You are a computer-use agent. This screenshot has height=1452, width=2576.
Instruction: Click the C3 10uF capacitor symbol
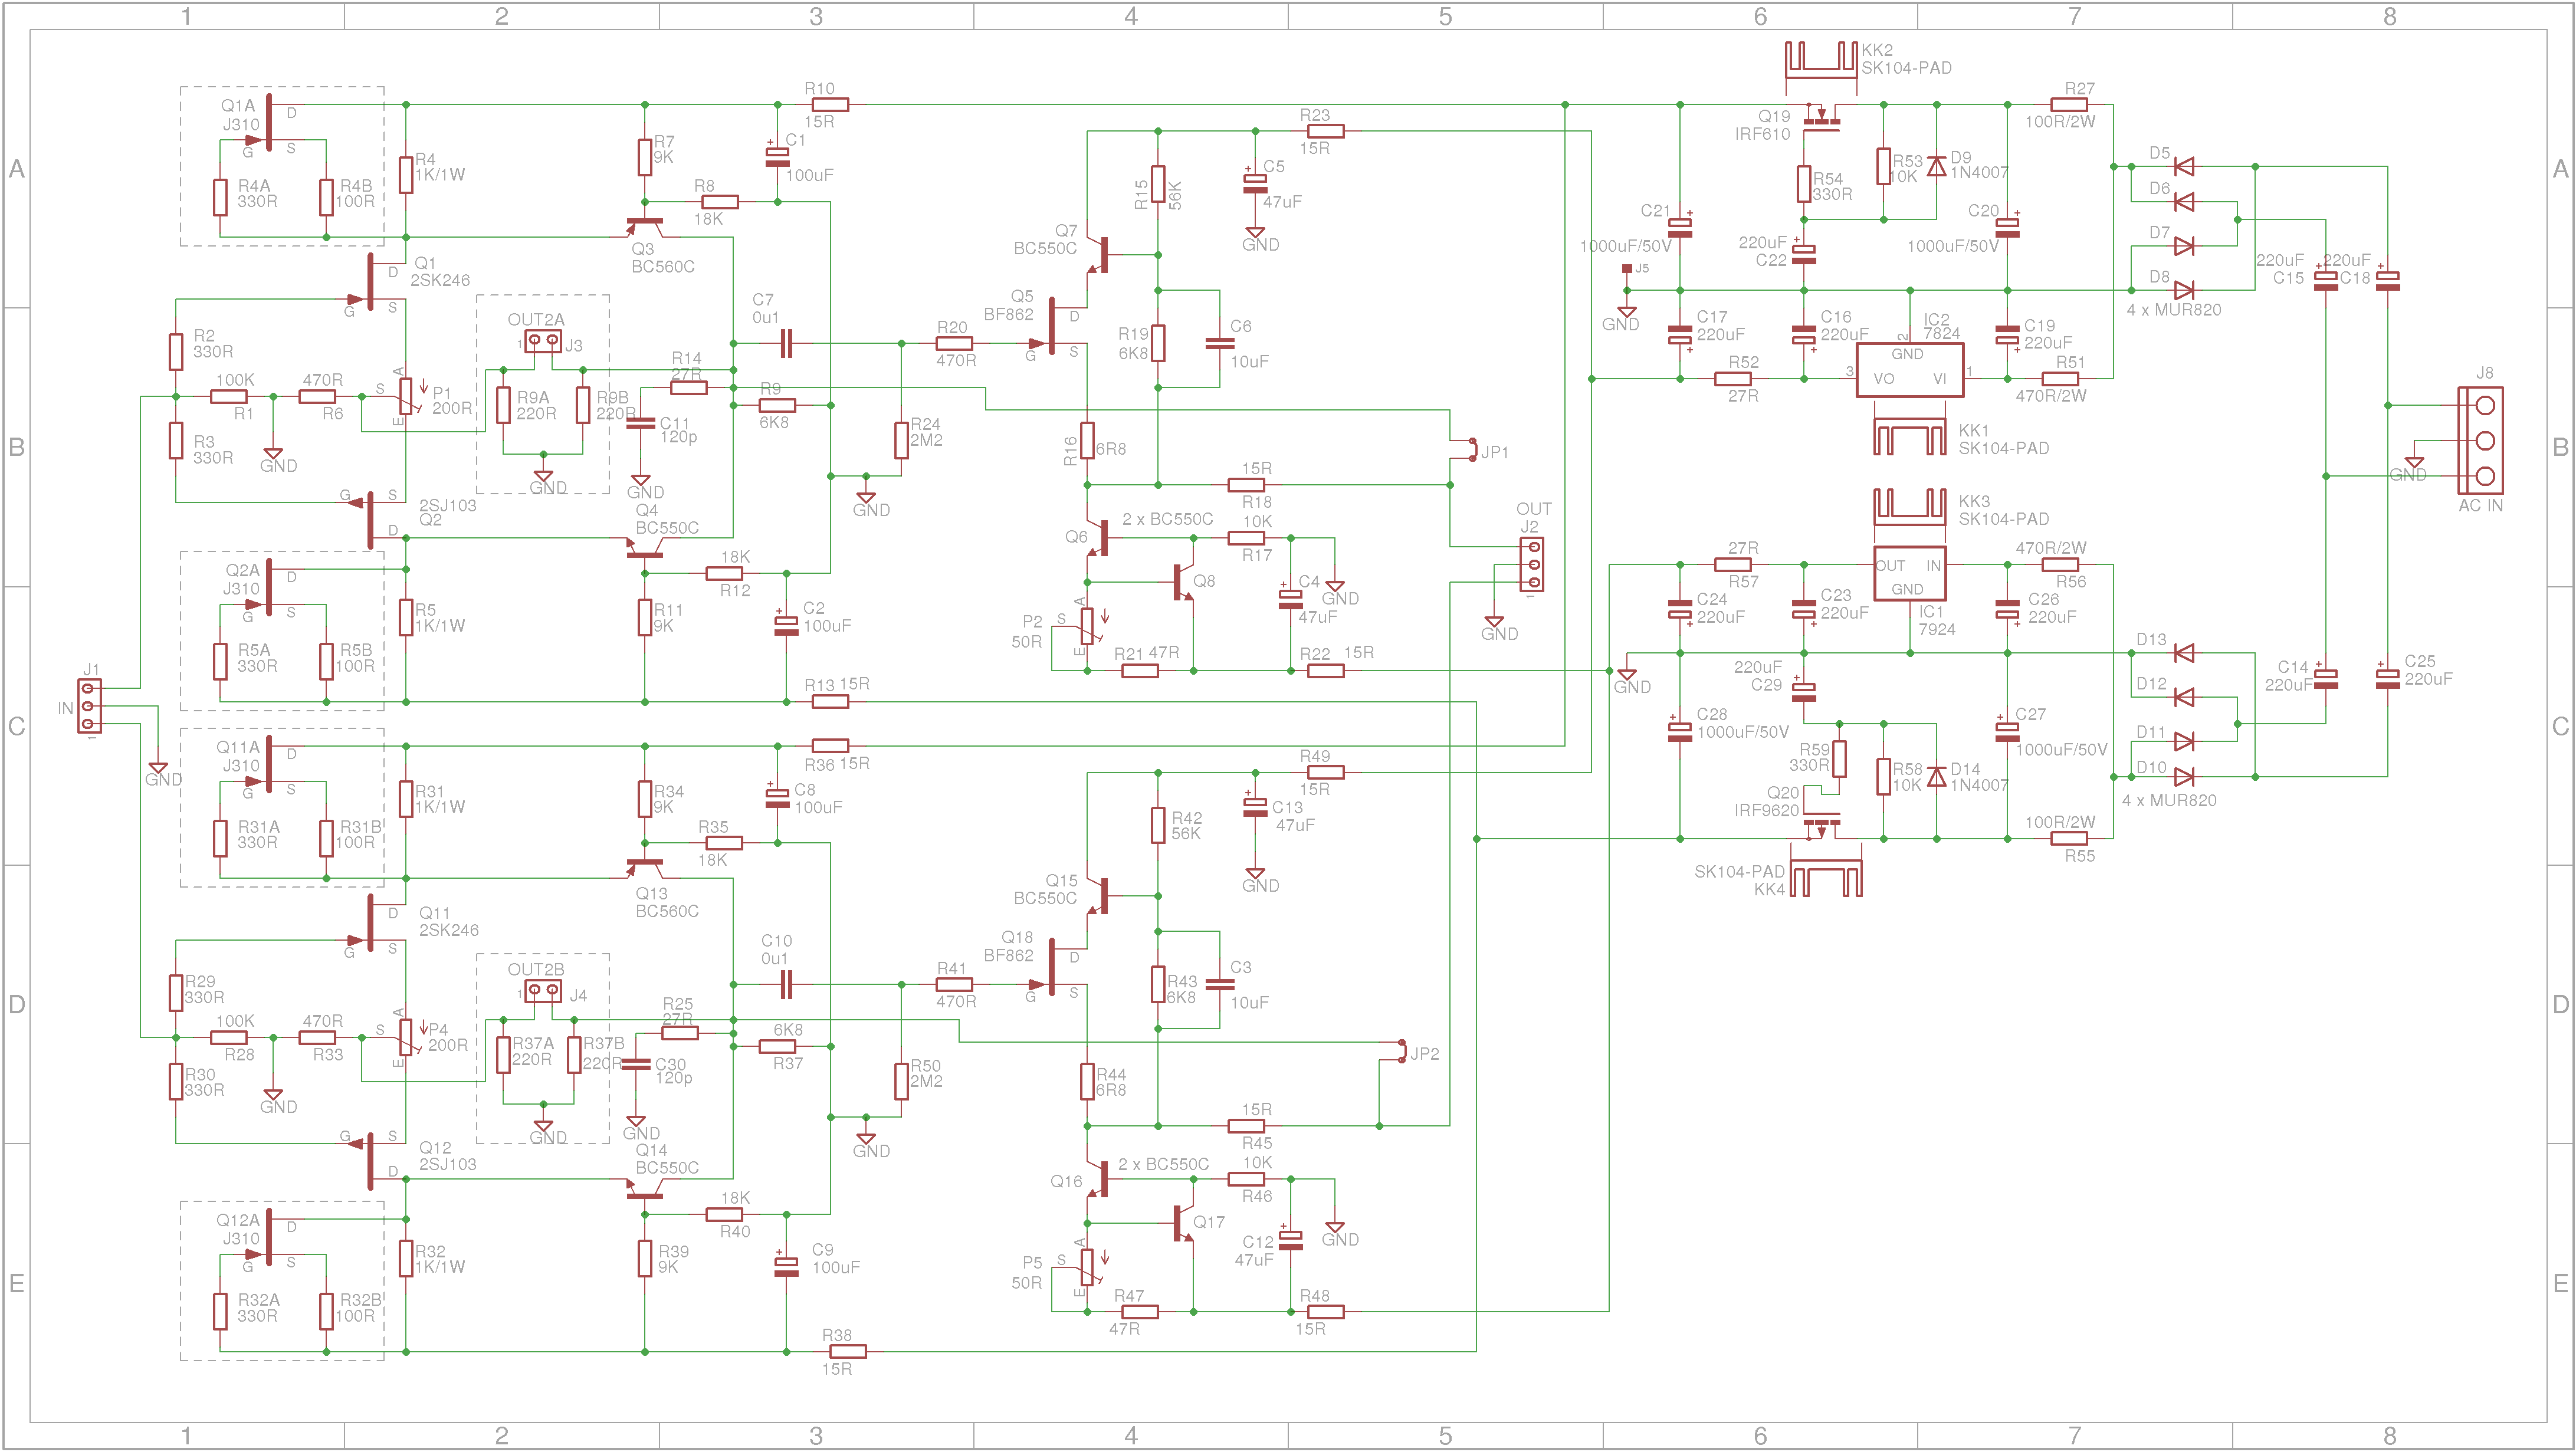click(1220, 984)
